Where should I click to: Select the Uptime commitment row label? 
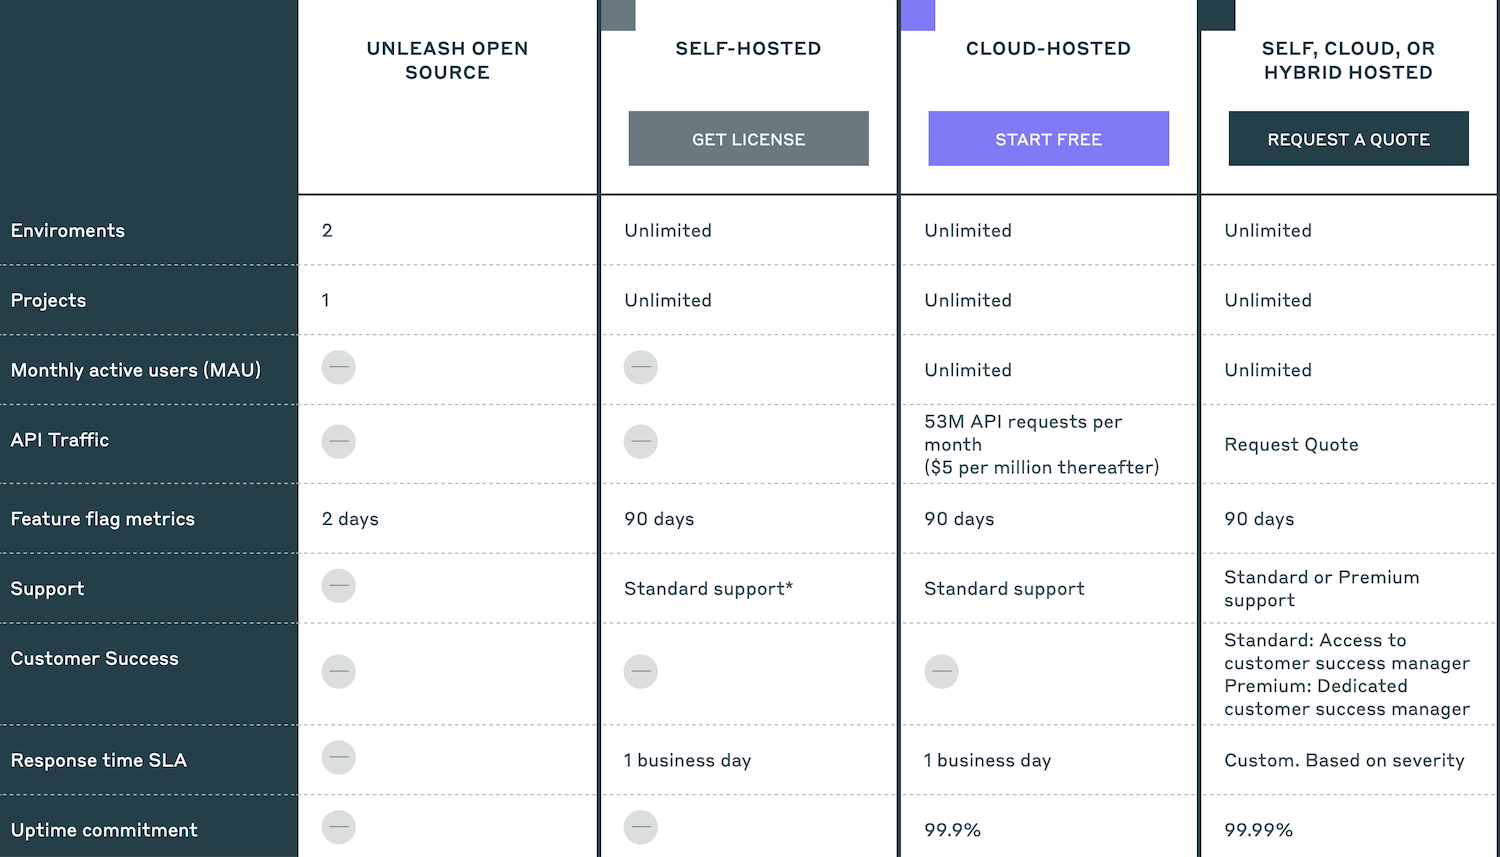coord(104,830)
